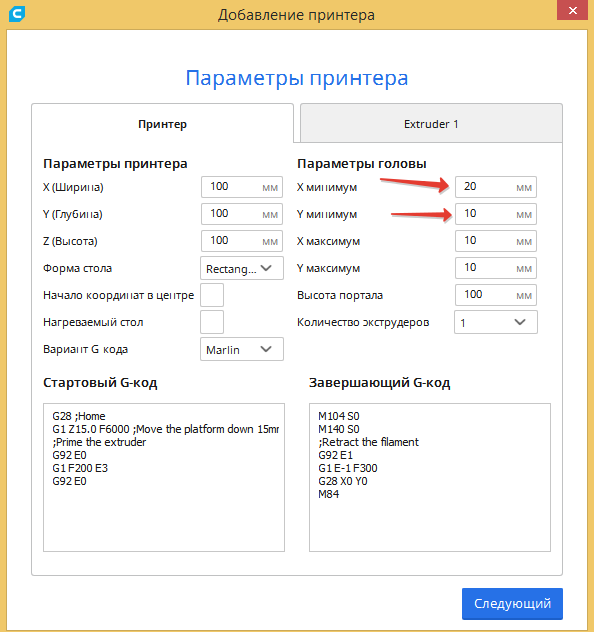Screen dimensions: 594x632
Task: Click the X максимум input field
Action: (496, 241)
